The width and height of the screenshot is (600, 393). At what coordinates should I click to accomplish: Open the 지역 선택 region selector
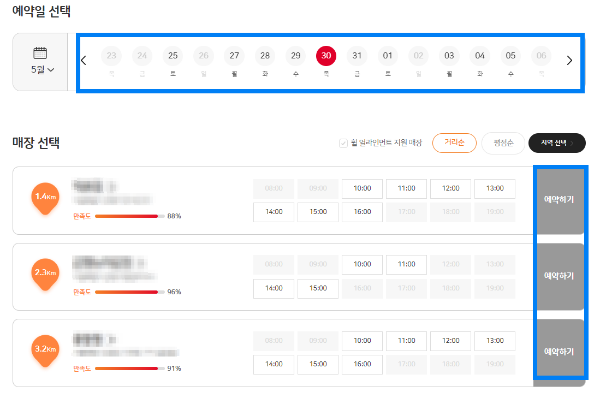point(557,143)
